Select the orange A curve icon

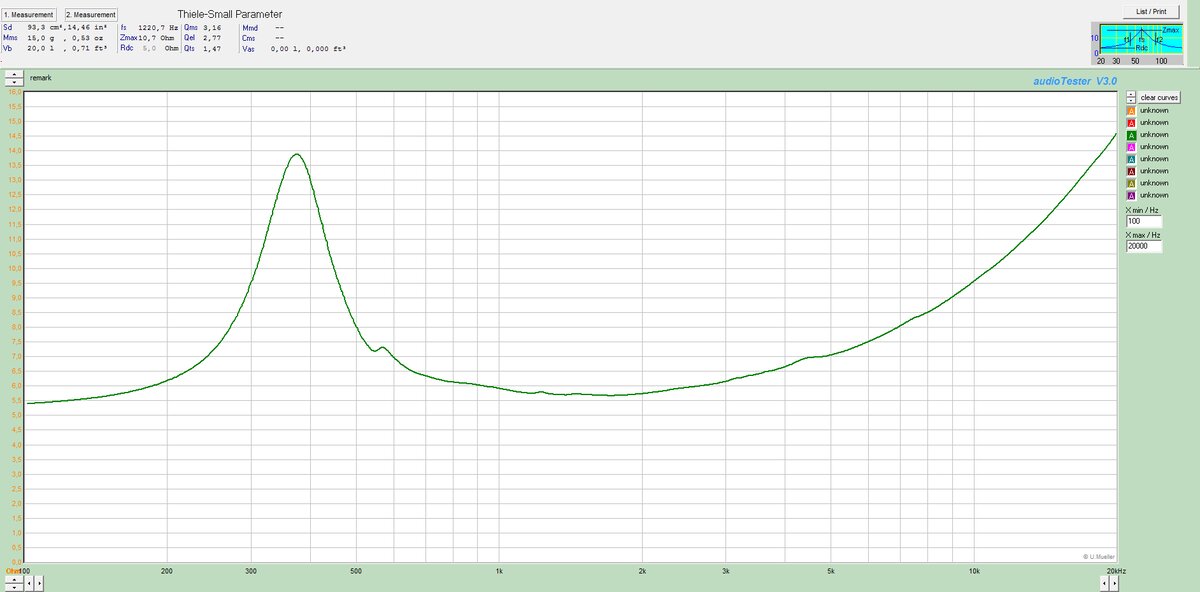1131,111
